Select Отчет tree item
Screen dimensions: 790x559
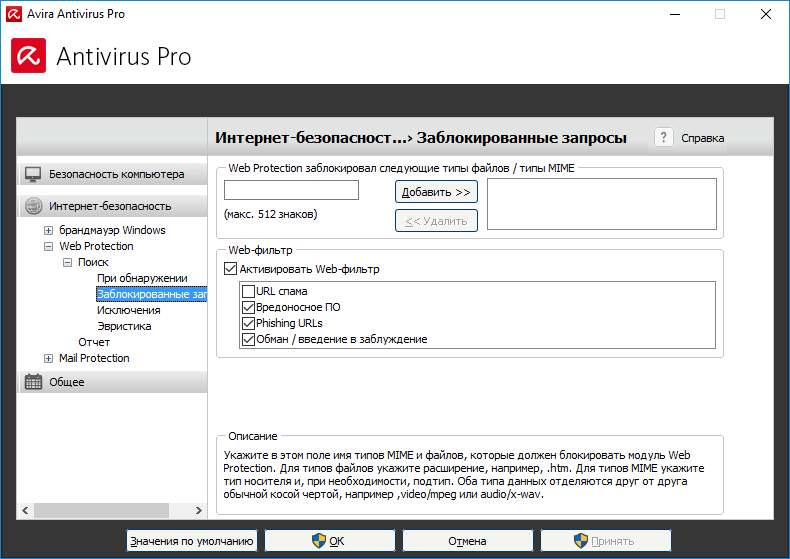(x=94, y=342)
